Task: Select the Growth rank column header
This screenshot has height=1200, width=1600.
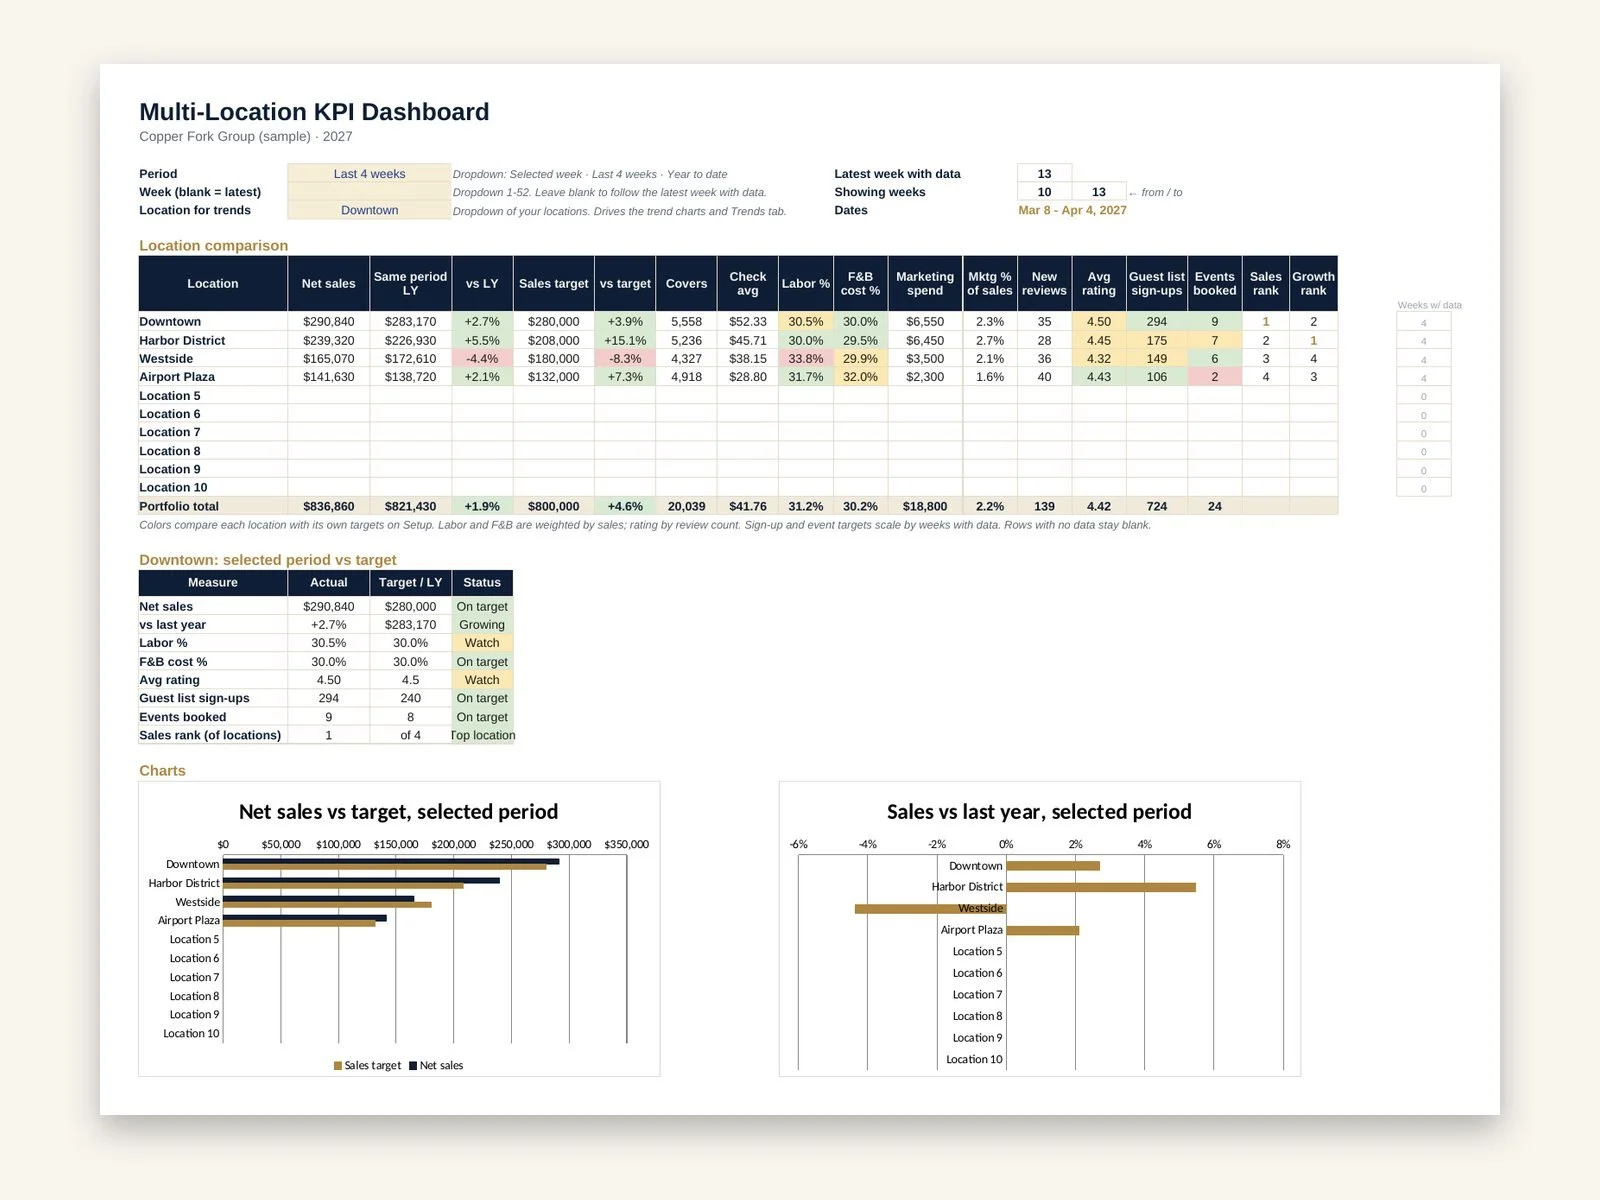Action: (1313, 284)
